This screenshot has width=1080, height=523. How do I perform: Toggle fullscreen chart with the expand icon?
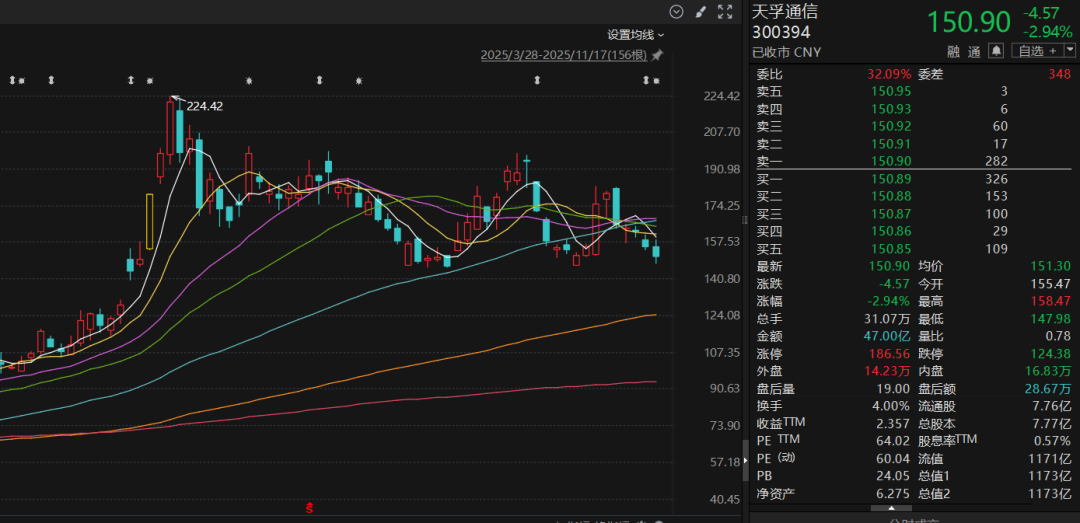725,11
